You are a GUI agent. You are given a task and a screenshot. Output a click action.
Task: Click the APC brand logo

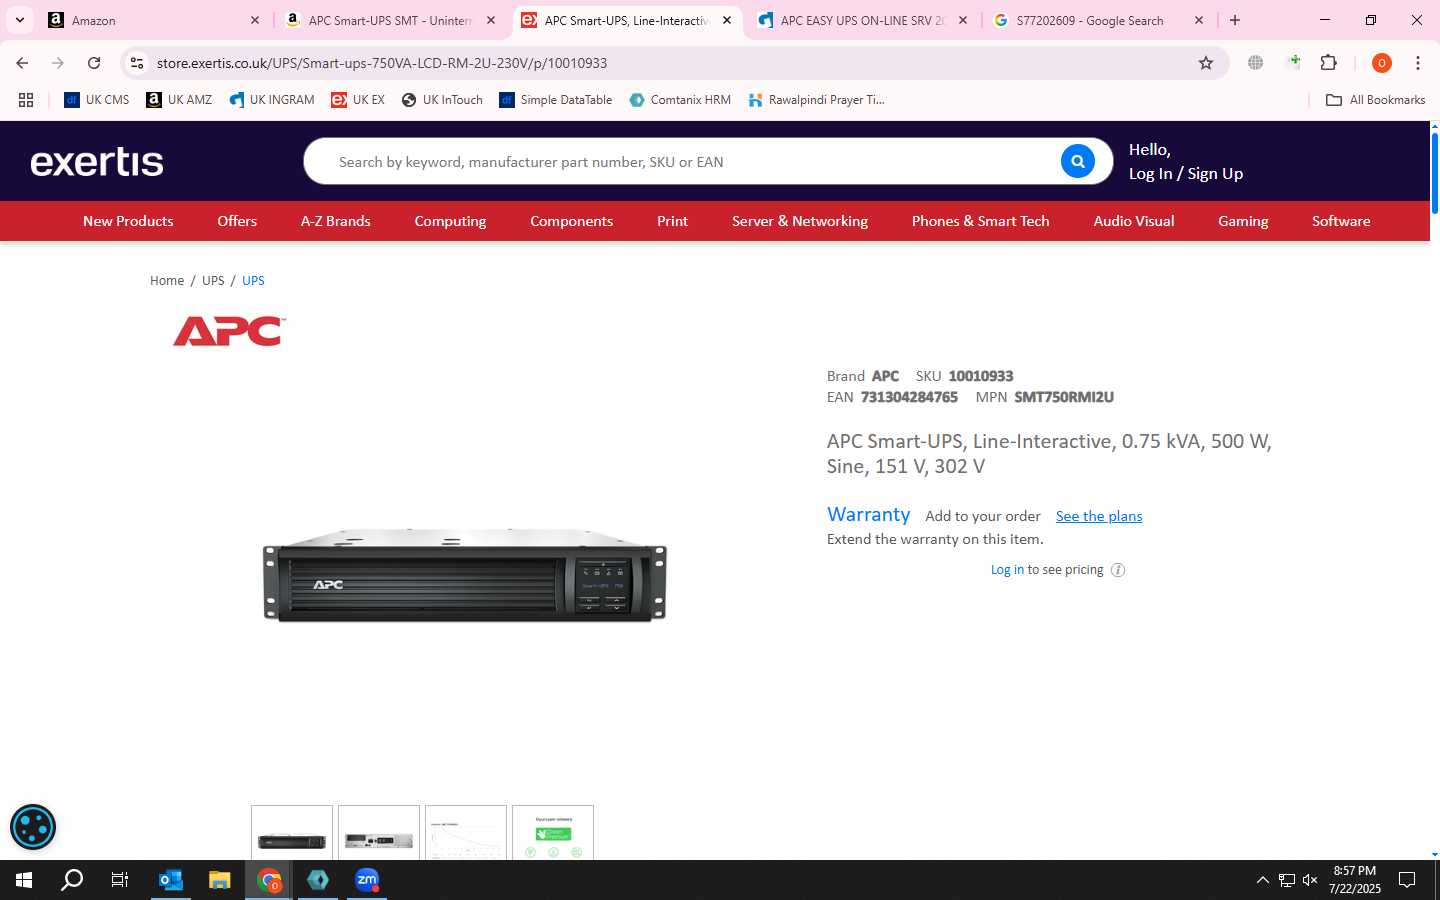click(230, 331)
